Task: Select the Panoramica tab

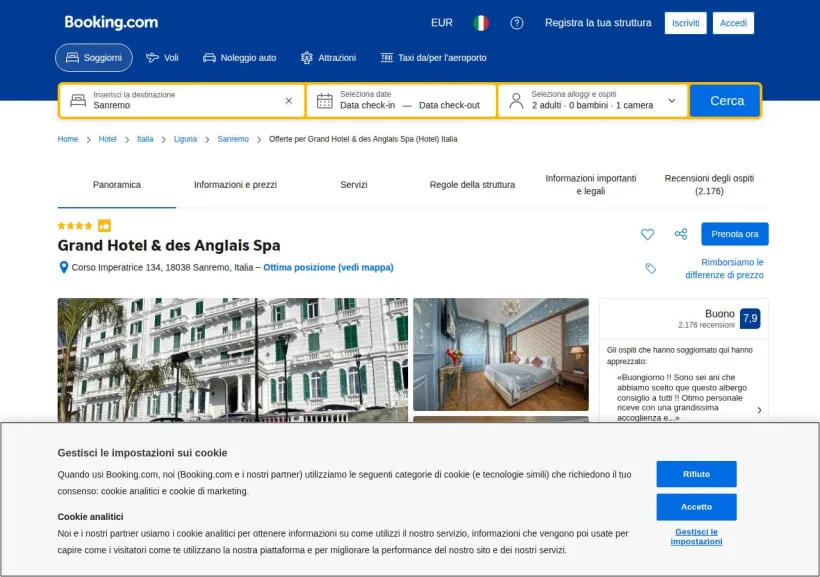Action: 117,185
